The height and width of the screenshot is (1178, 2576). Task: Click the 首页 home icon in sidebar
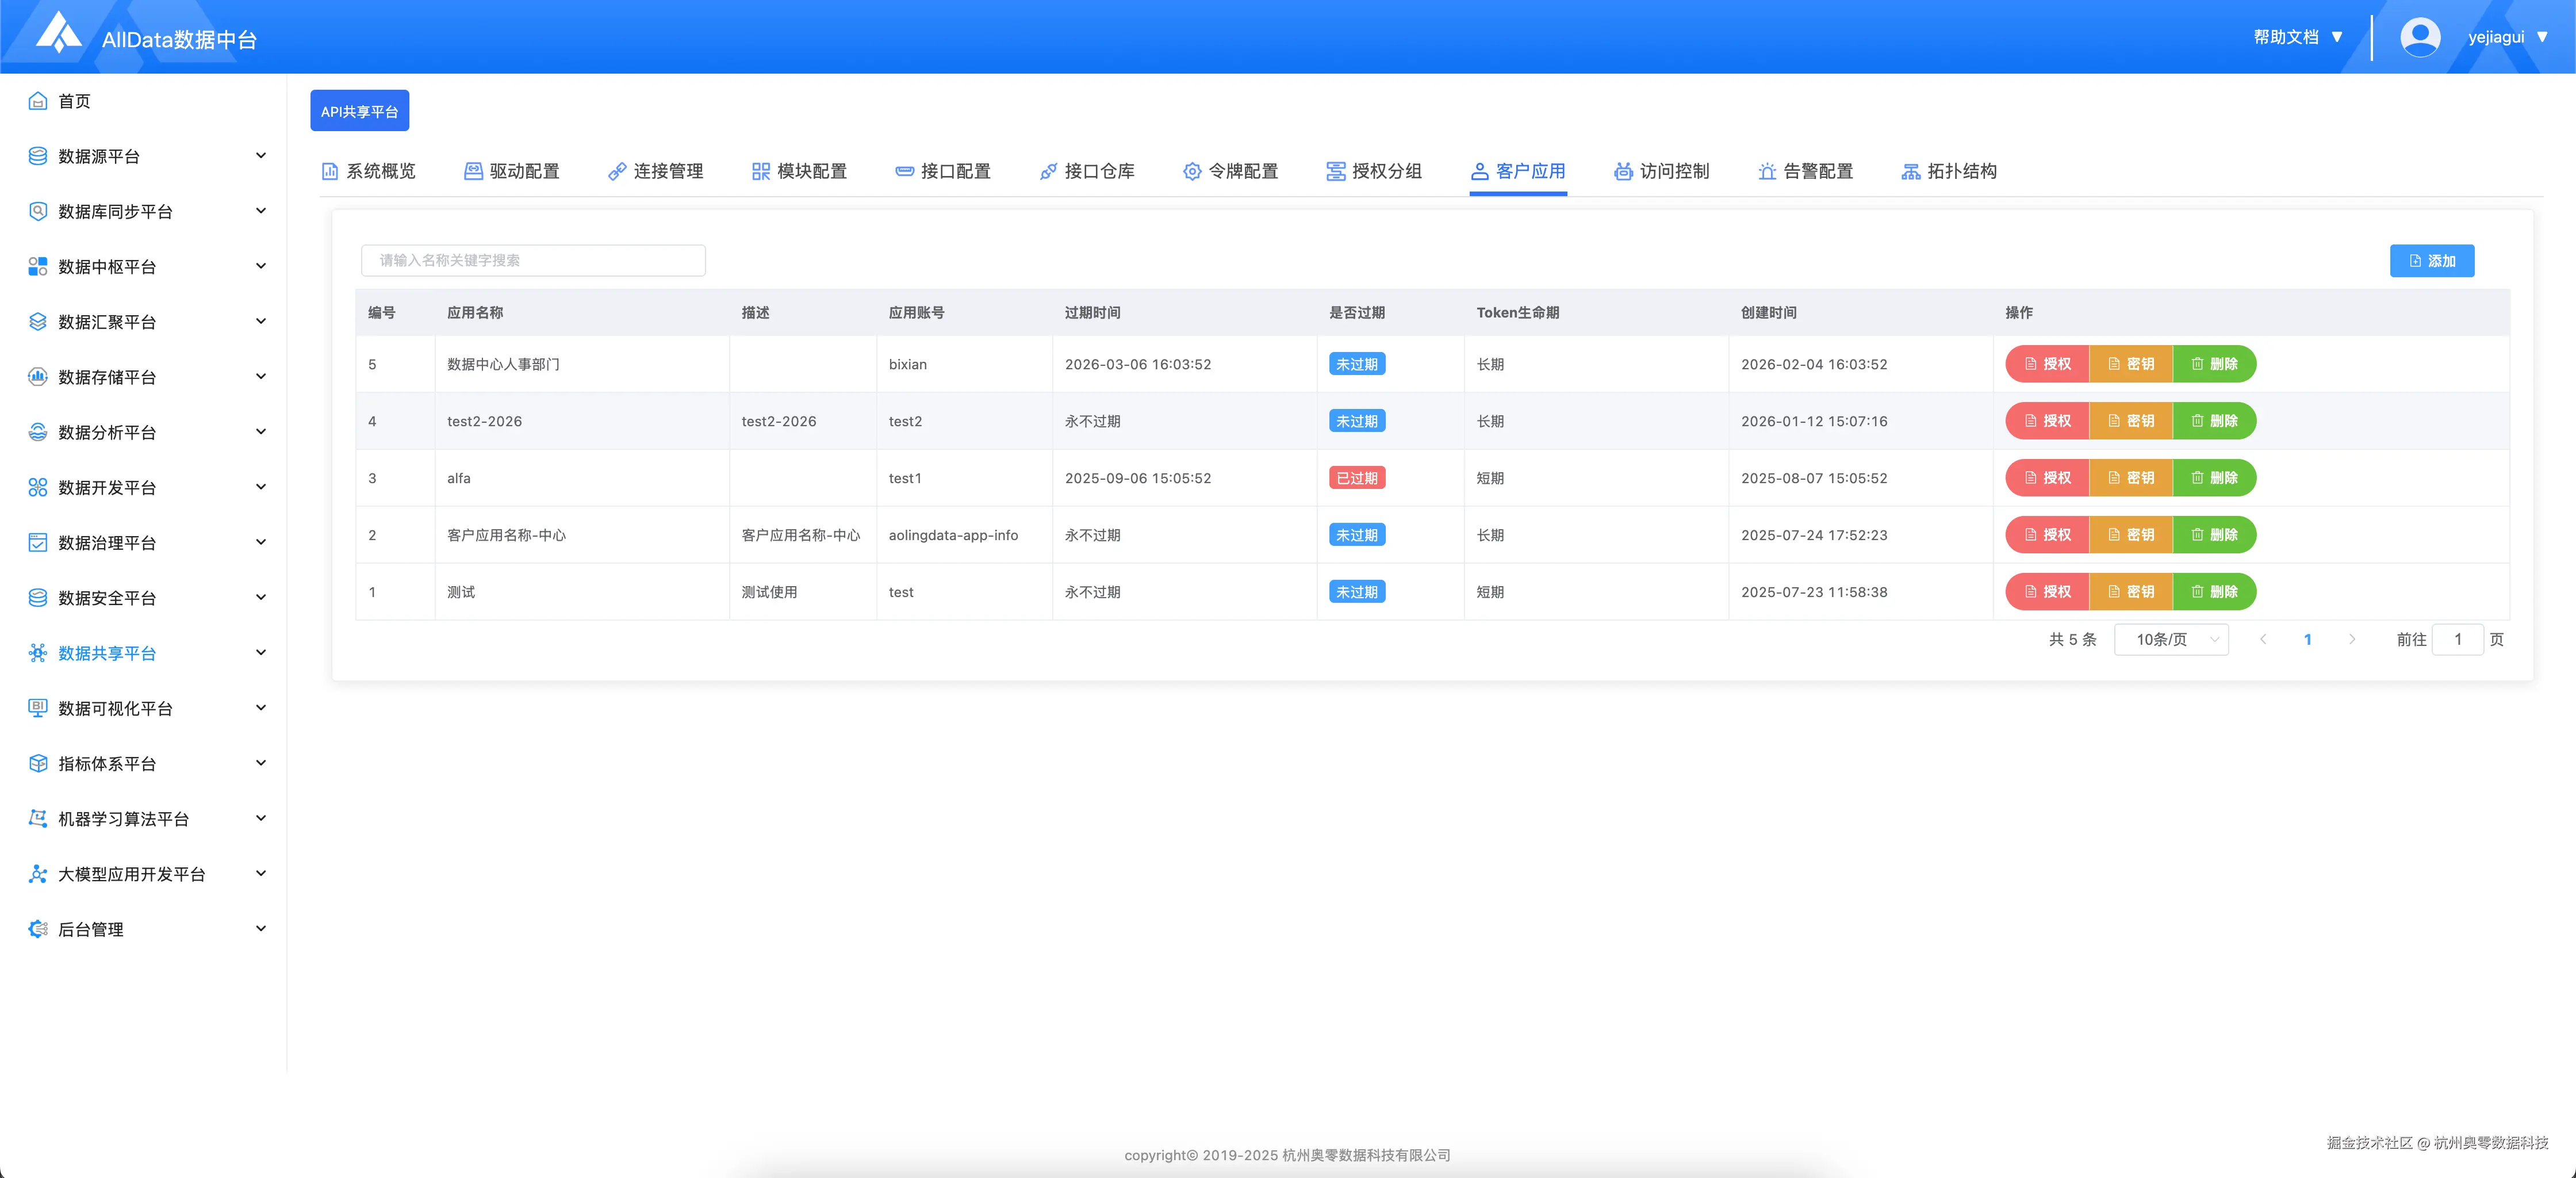click(38, 101)
